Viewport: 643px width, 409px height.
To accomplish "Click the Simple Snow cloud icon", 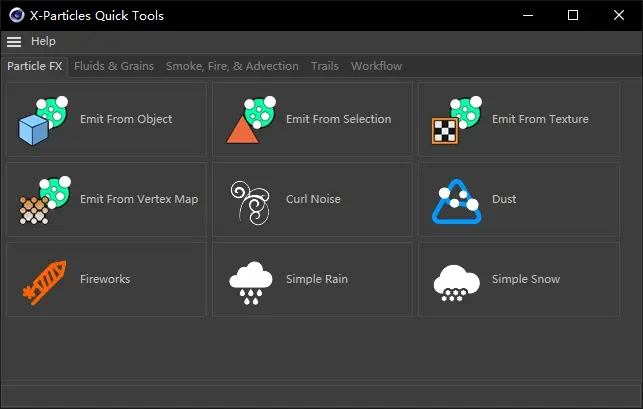I will click(x=455, y=280).
